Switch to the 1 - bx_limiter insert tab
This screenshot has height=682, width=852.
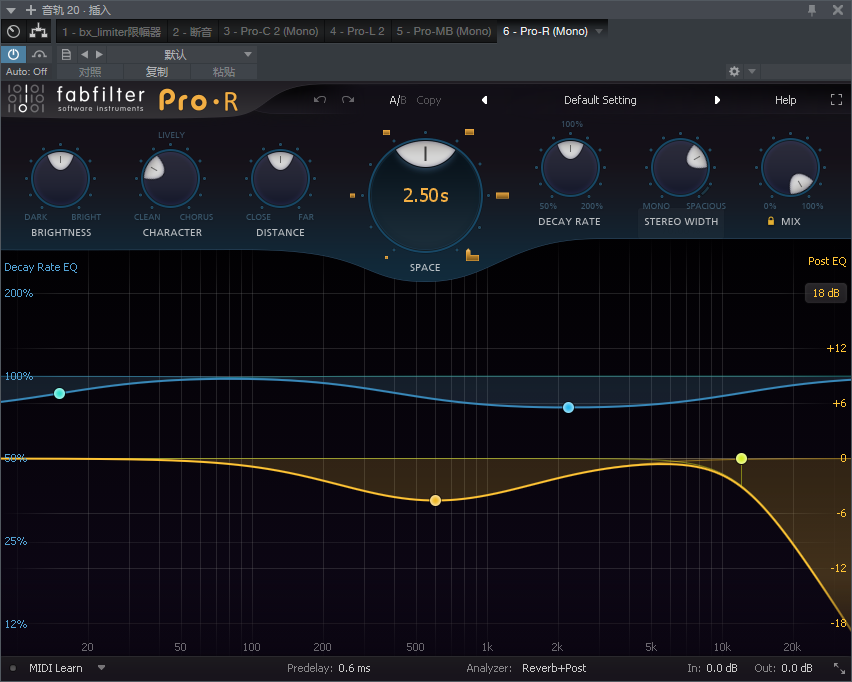coord(111,32)
